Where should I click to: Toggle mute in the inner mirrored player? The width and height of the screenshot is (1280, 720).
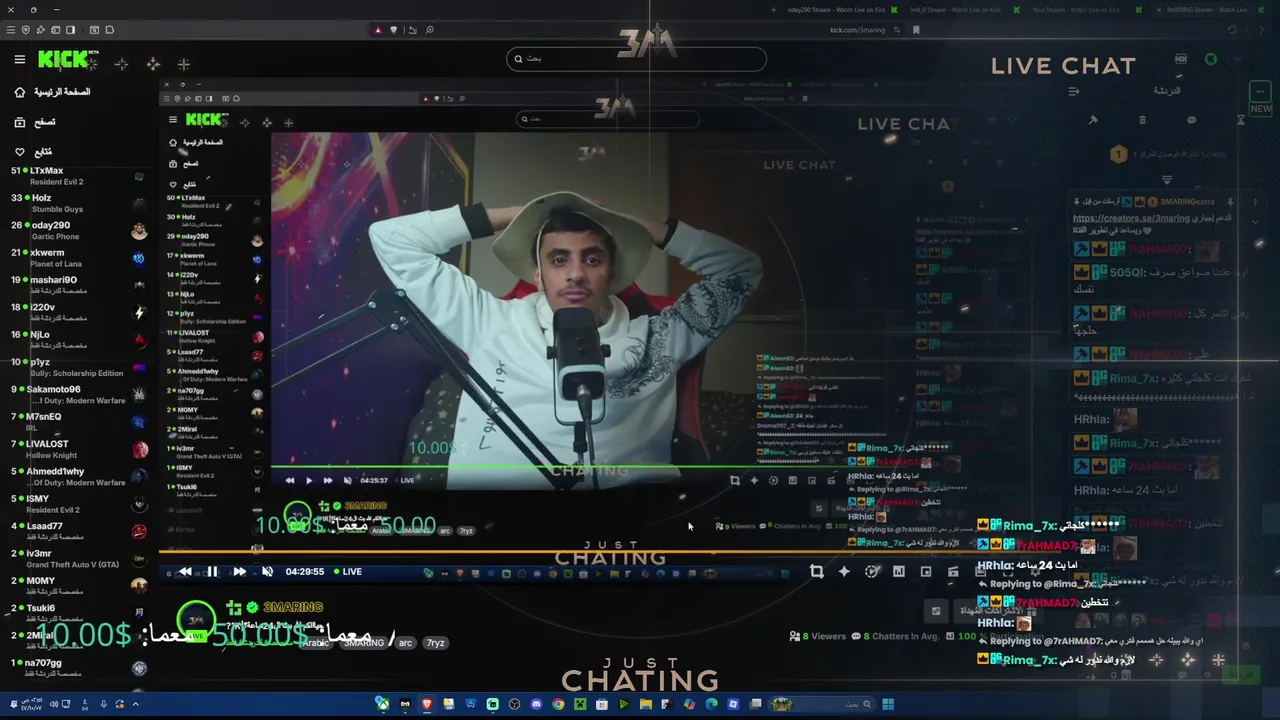[x=347, y=481]
